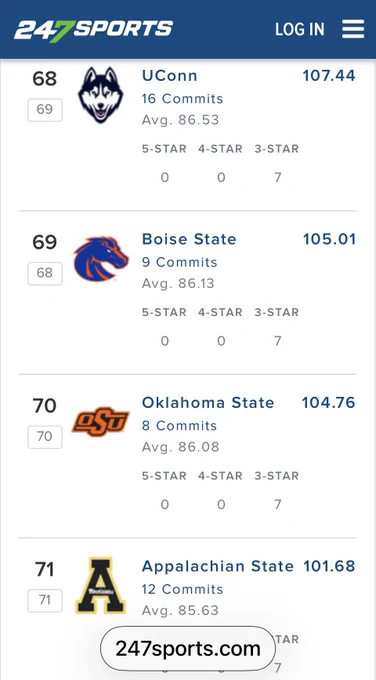The width and height of the screenshot is (376, 680).
Task: Tap the Appalachian State A logo
Action: pyautogui.click(x=101, y=585)
